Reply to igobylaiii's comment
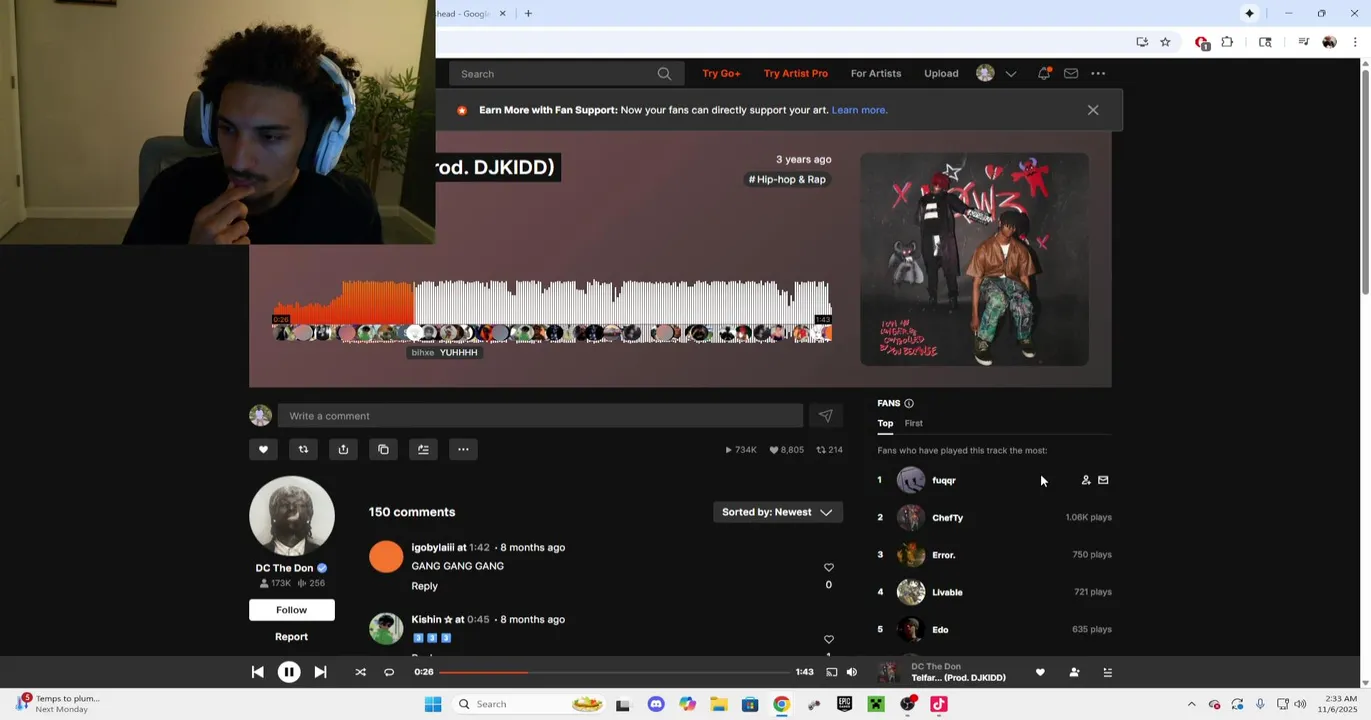This screenshot has height=720, width=1371. [x=424, y=586]
